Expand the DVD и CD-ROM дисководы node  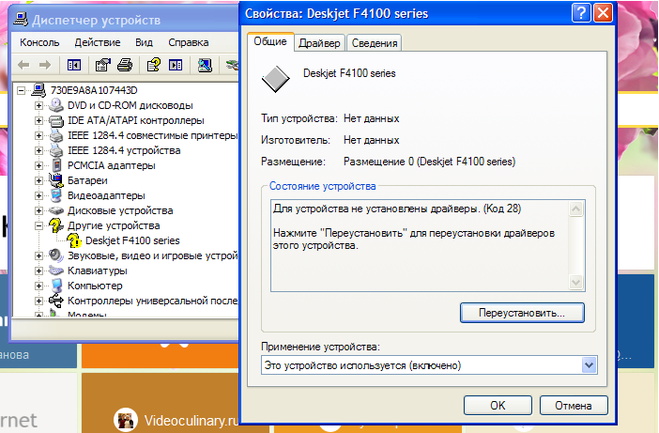(39, 106)
